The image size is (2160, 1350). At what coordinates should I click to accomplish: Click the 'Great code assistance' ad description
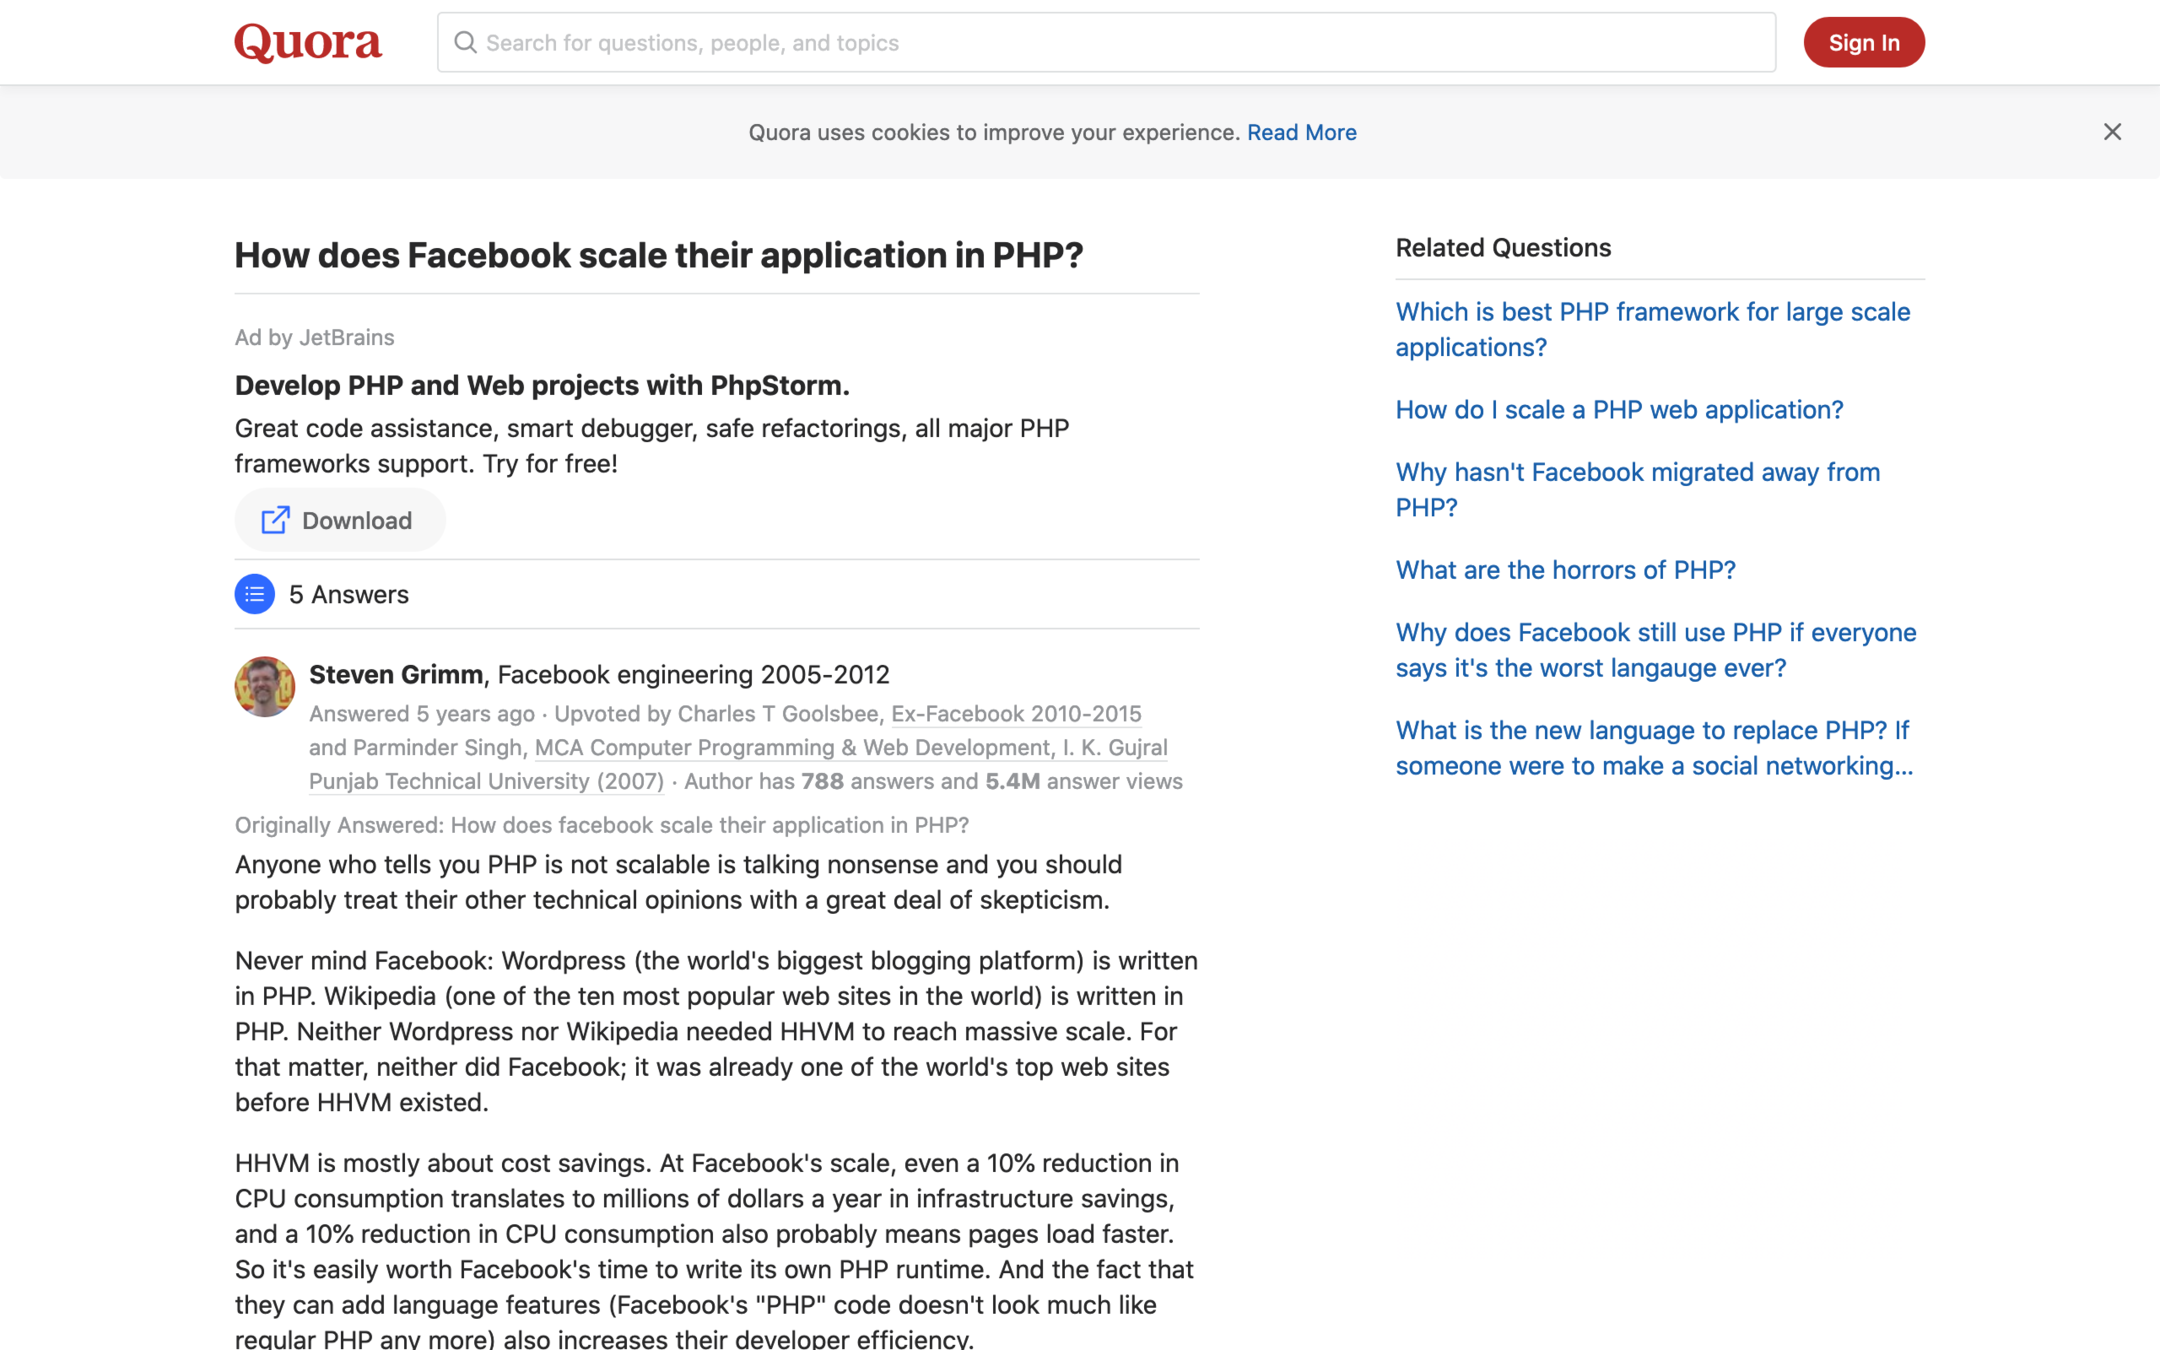click(x=652, y=446)
